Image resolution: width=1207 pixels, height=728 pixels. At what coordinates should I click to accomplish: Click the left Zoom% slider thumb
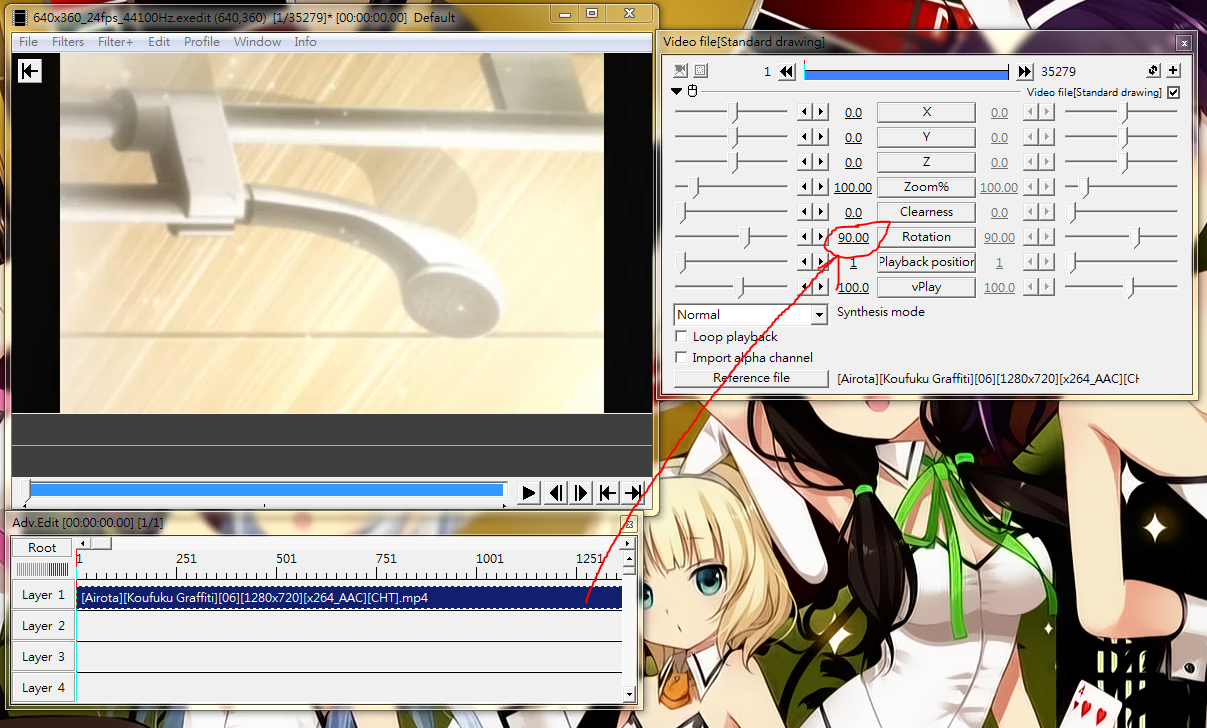(x=696, y=187)
